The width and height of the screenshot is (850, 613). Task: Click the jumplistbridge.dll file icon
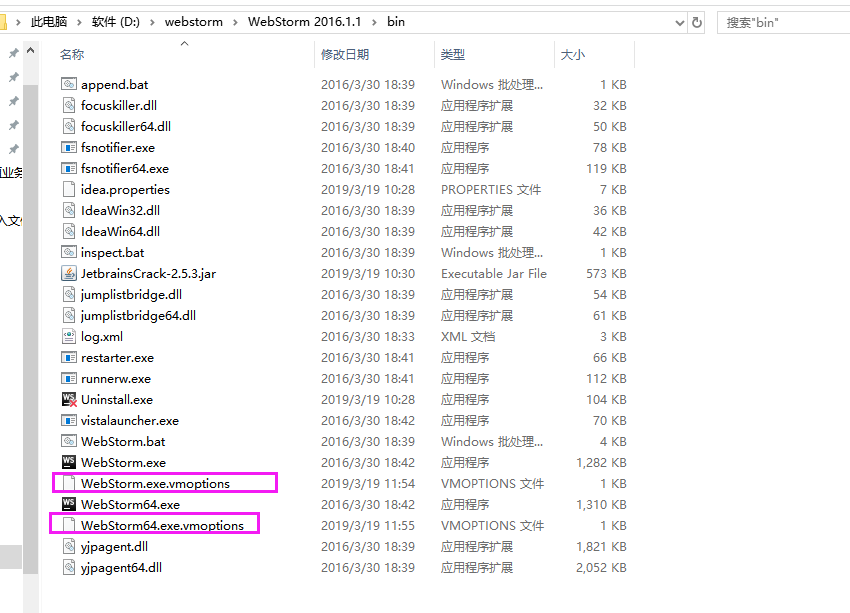click(x=69, y=294)
